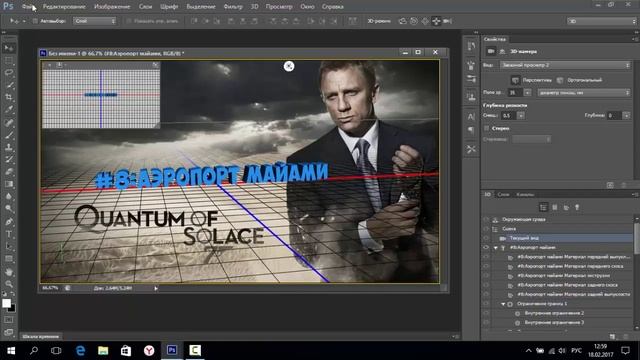
Task: Toggle show transform controls checkbox
Action: (x=129, y=21)
